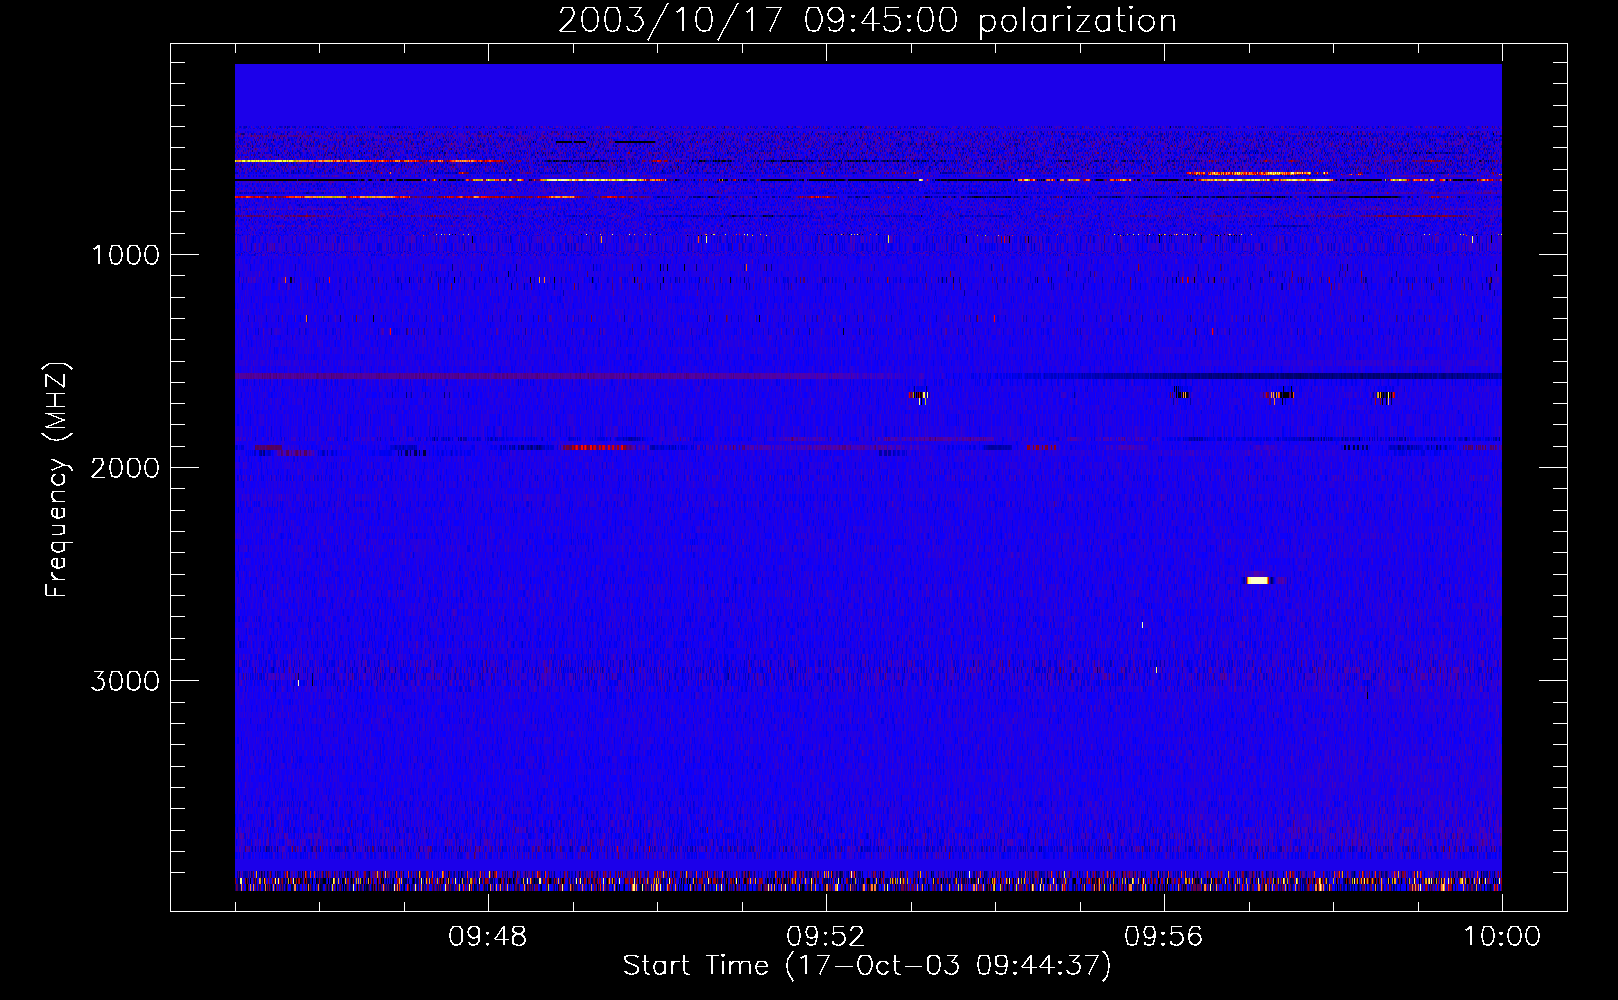Click the bright white burst near 2500 MHz

click(x=1257, y=580)
